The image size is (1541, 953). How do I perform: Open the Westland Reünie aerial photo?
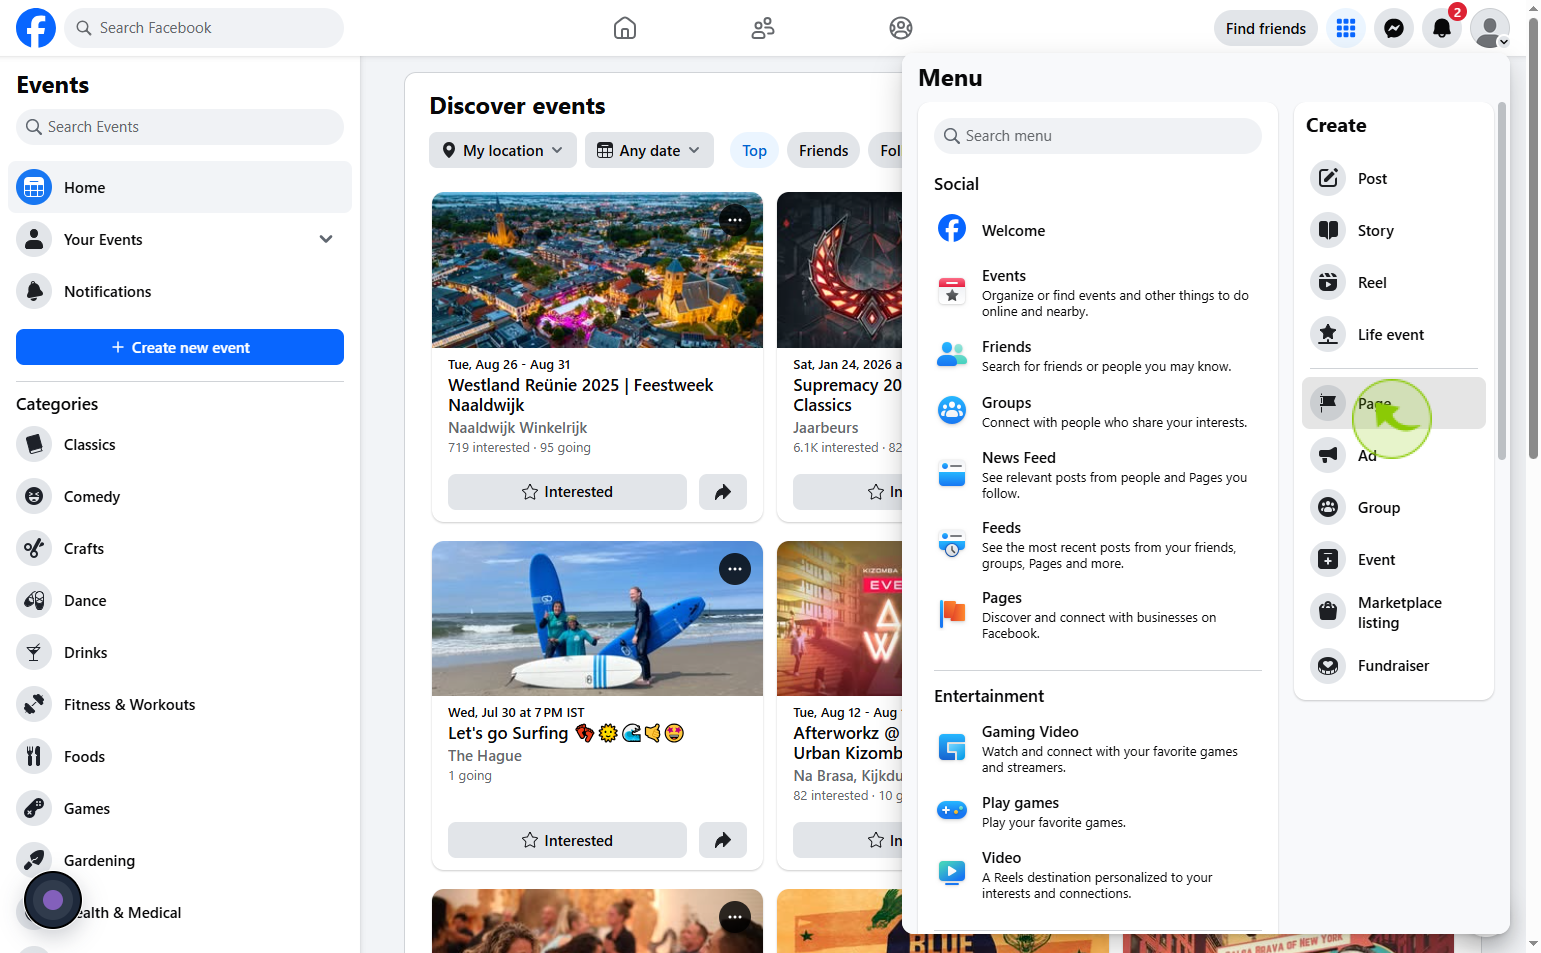click(x=597, y=270)
